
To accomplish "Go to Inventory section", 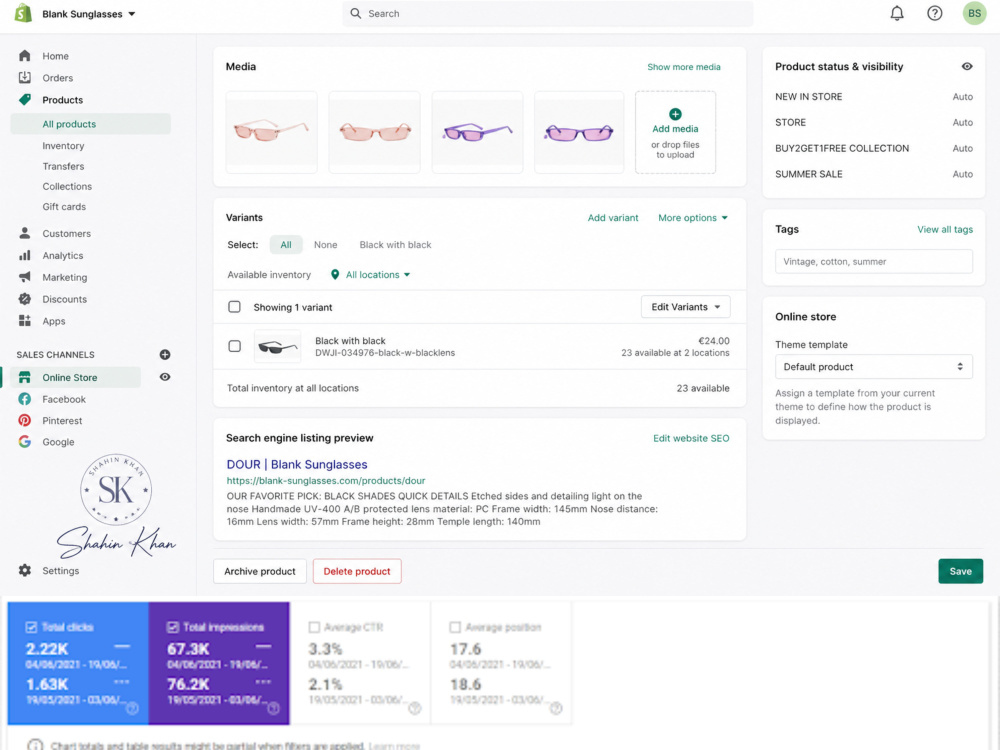I will 63,146.
